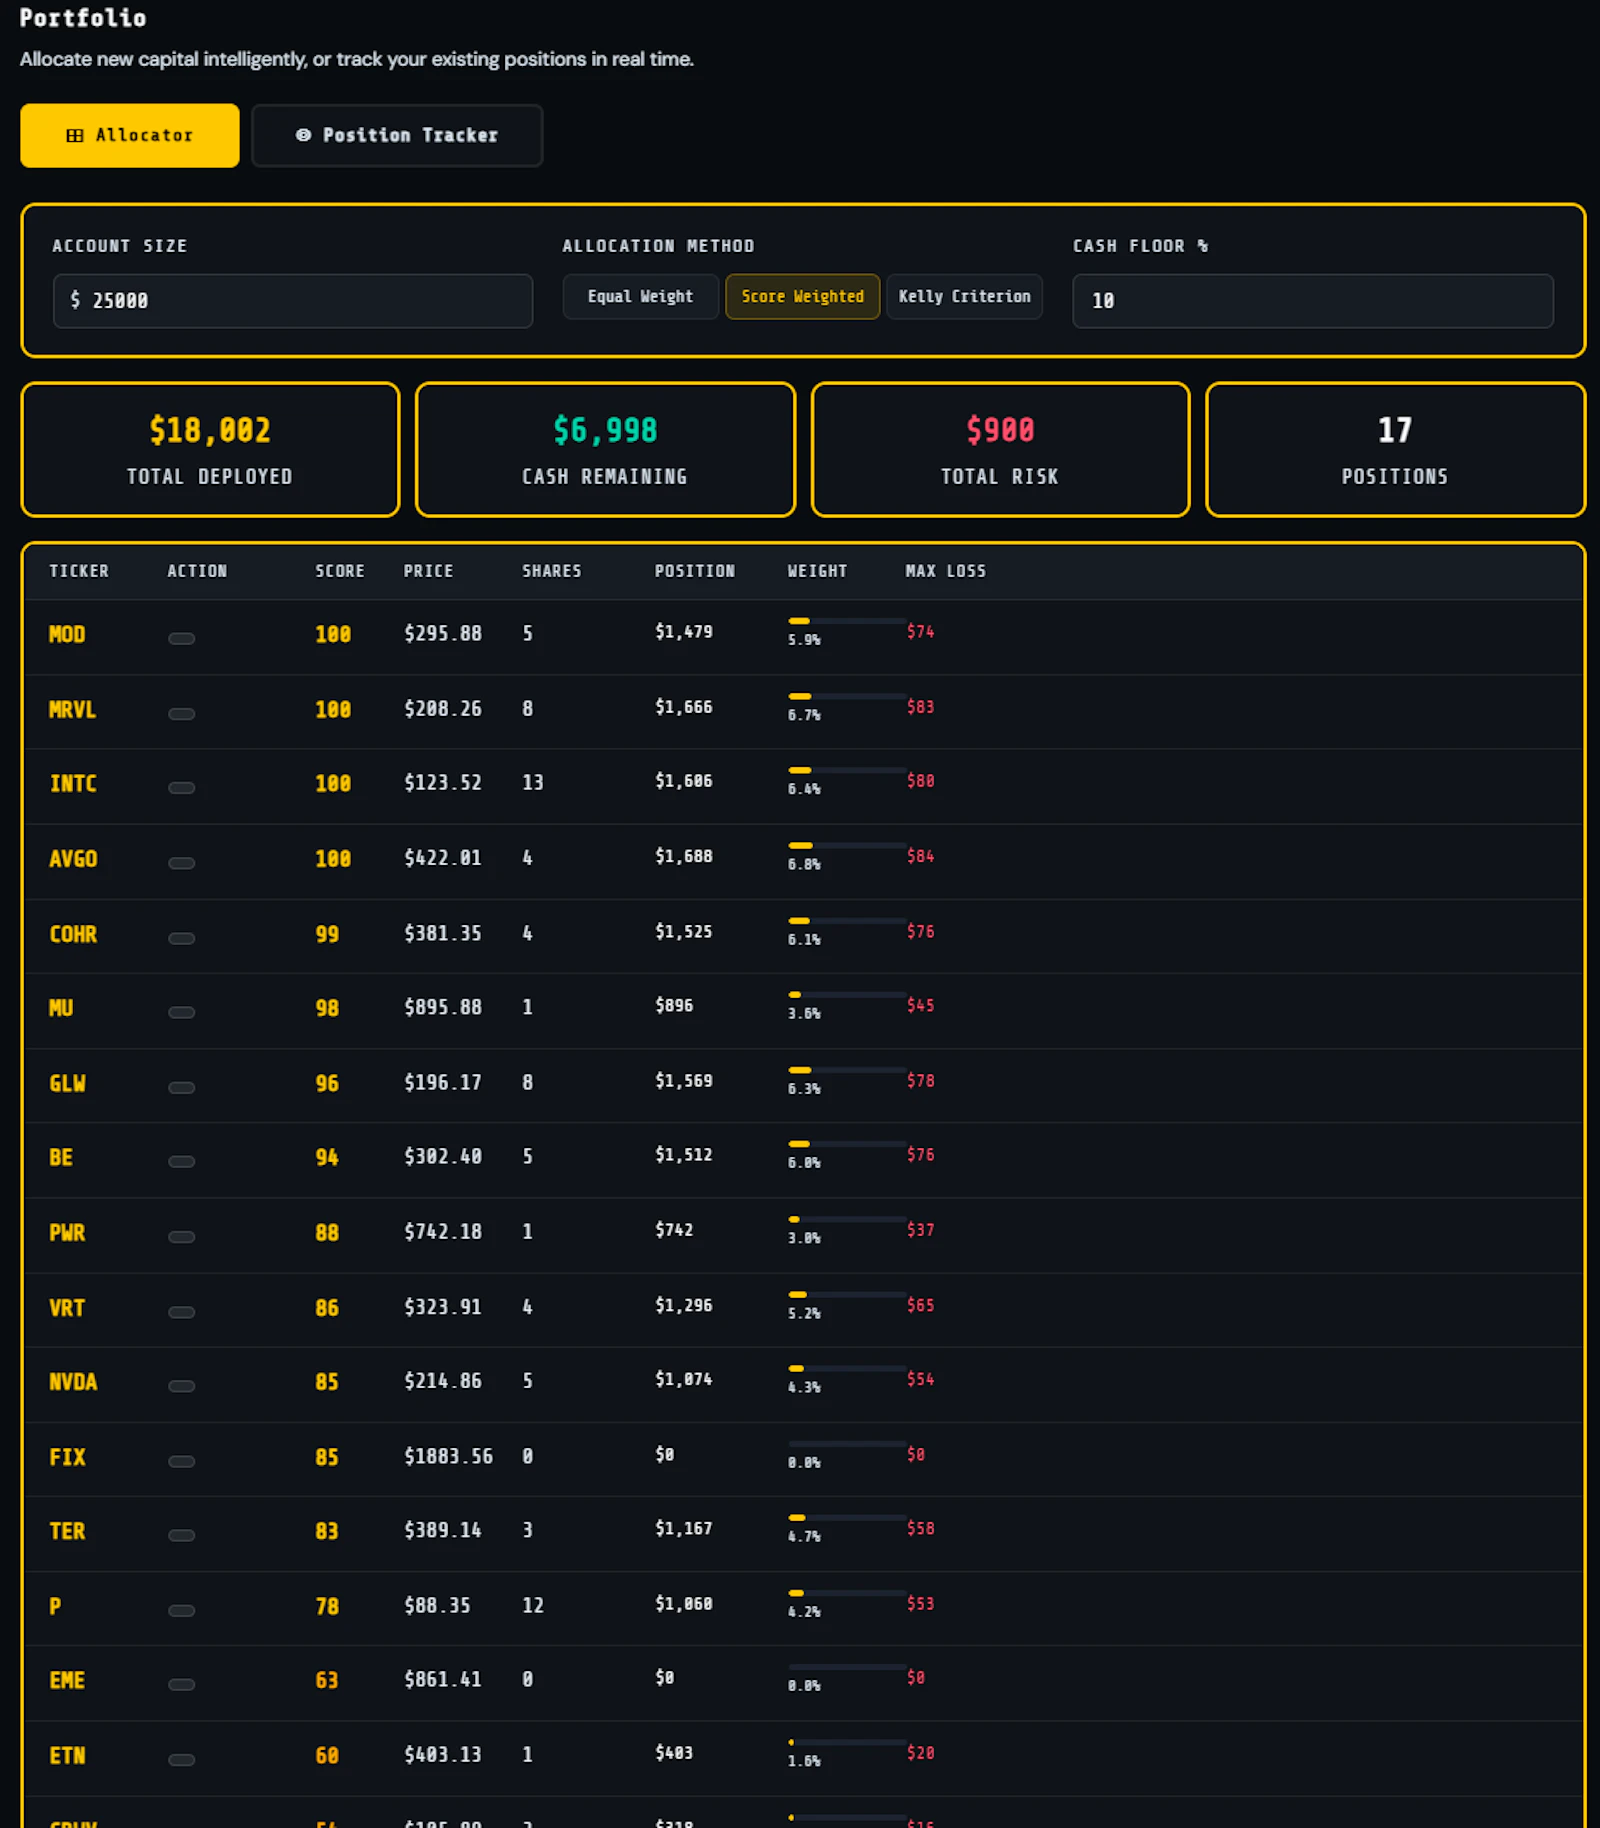Click the $1883.56 price for FIX

[x=448, y=1457]
